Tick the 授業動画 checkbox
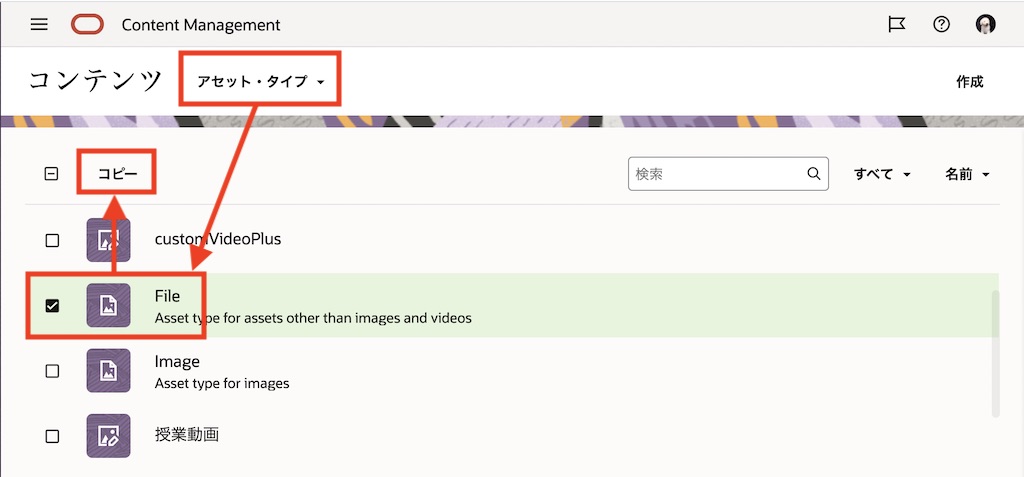Viewport: 1024px width, 477px height. coord(52,436)
